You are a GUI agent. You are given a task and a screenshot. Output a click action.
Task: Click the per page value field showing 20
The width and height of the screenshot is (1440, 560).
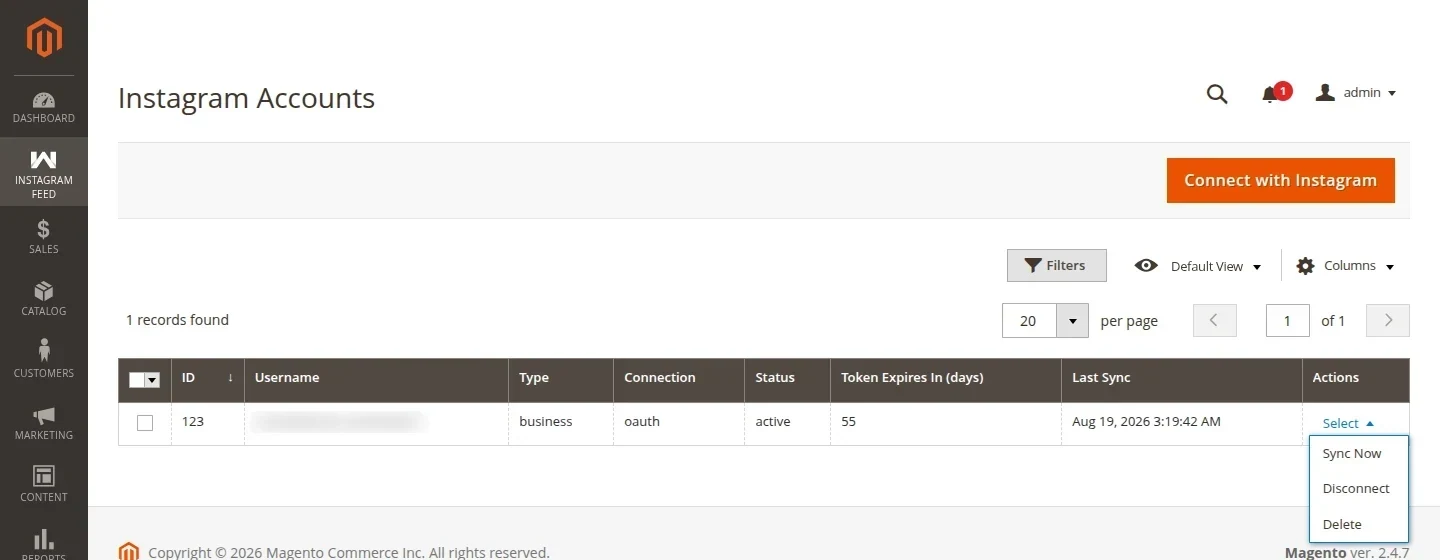tap(1029, 321)
